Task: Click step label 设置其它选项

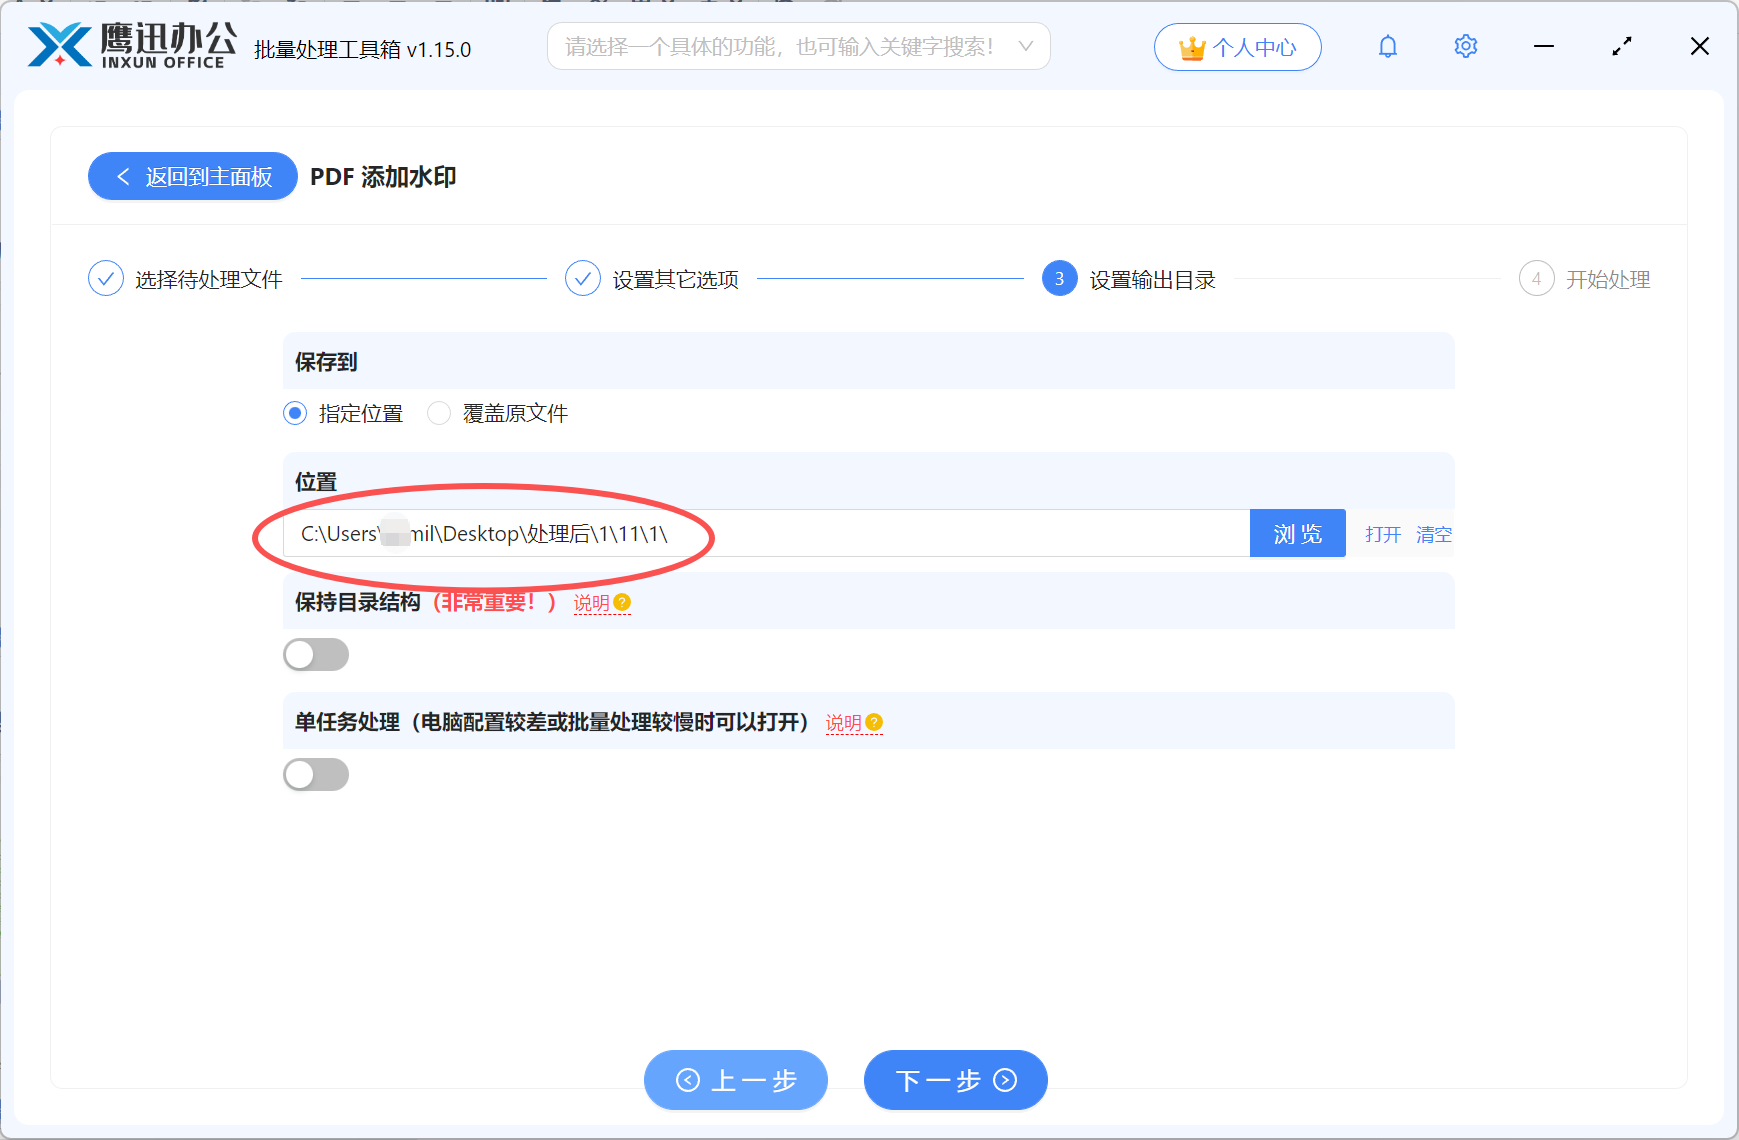Action: [676, 280]
